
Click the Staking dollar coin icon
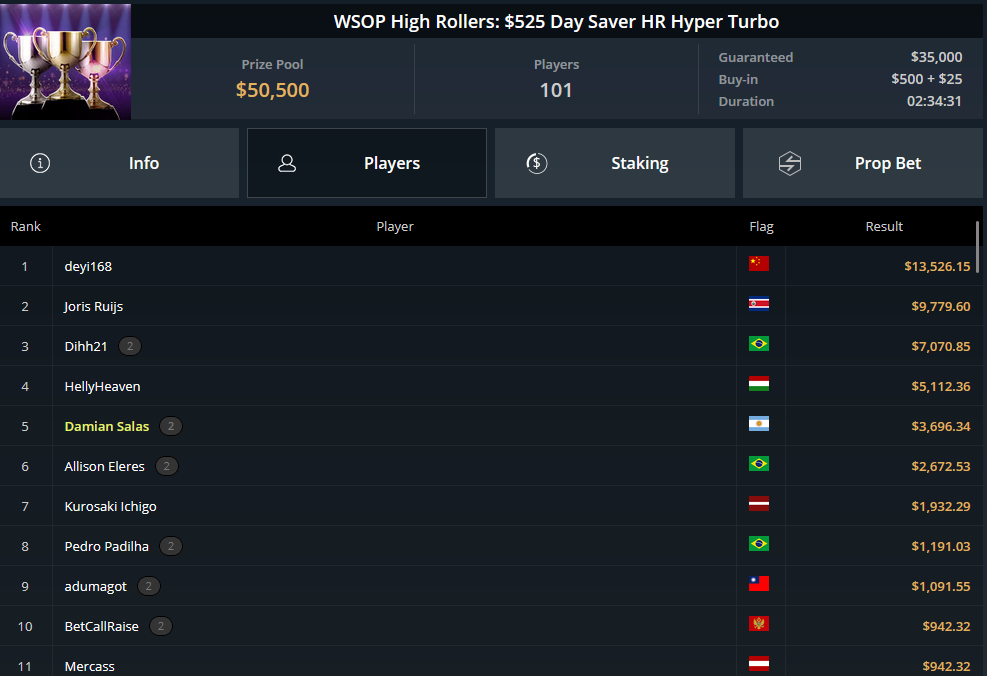(x=537, y=163)
